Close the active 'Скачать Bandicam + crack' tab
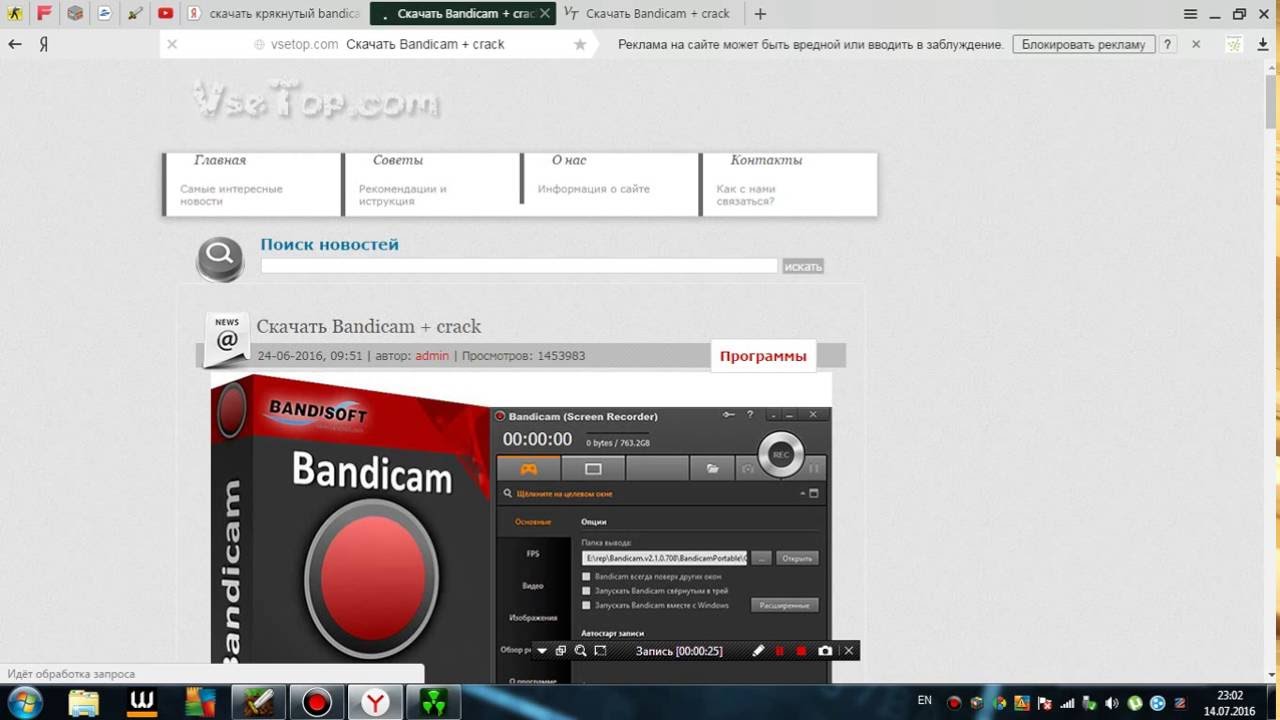The height and width of the screenshot is (720, 1280). [x=545, y=14]
